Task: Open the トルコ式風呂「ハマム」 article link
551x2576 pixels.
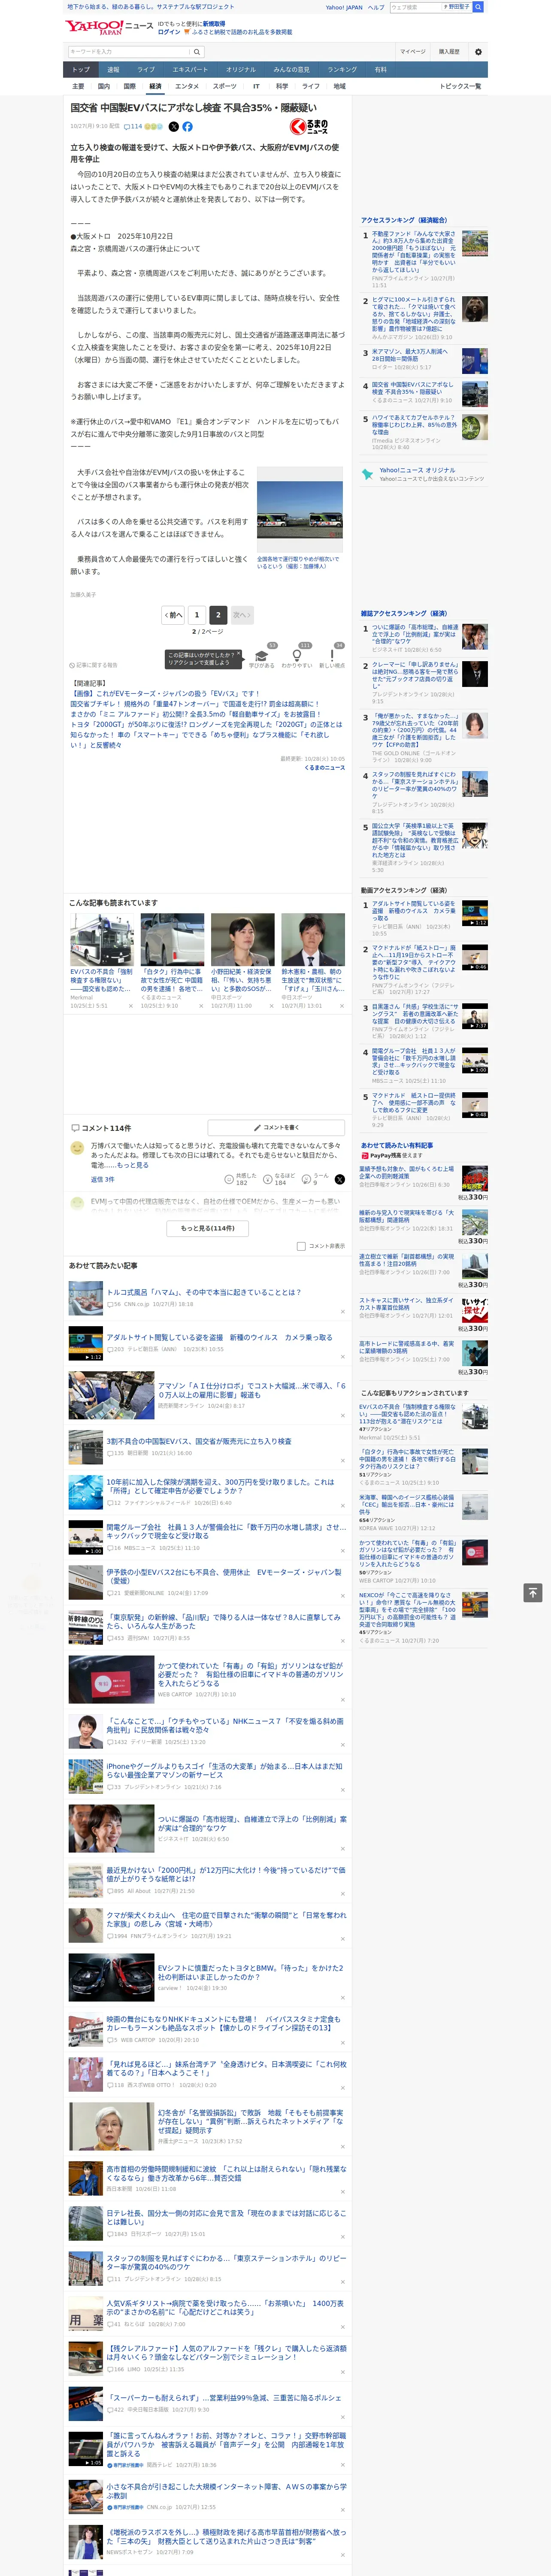Action: [203, 1292]
